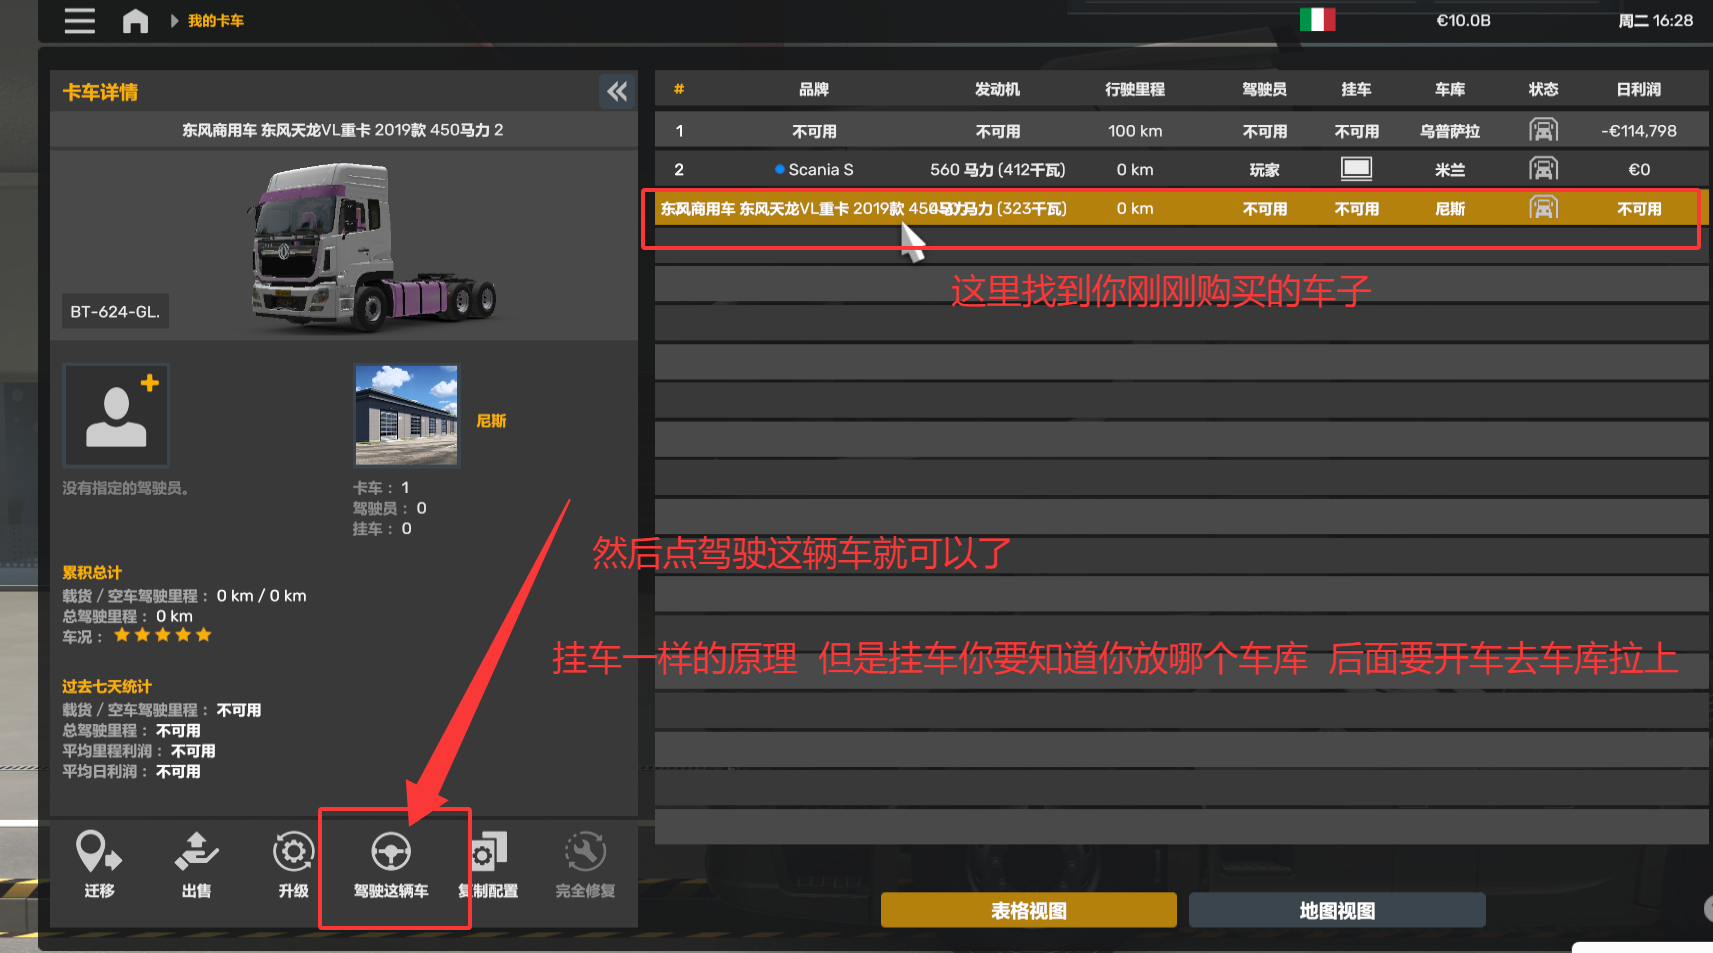This screenshot has width=1713, height=953.
Task: Open the hamburger main menu
Action: pyautogui.click(x=80, y=21)
